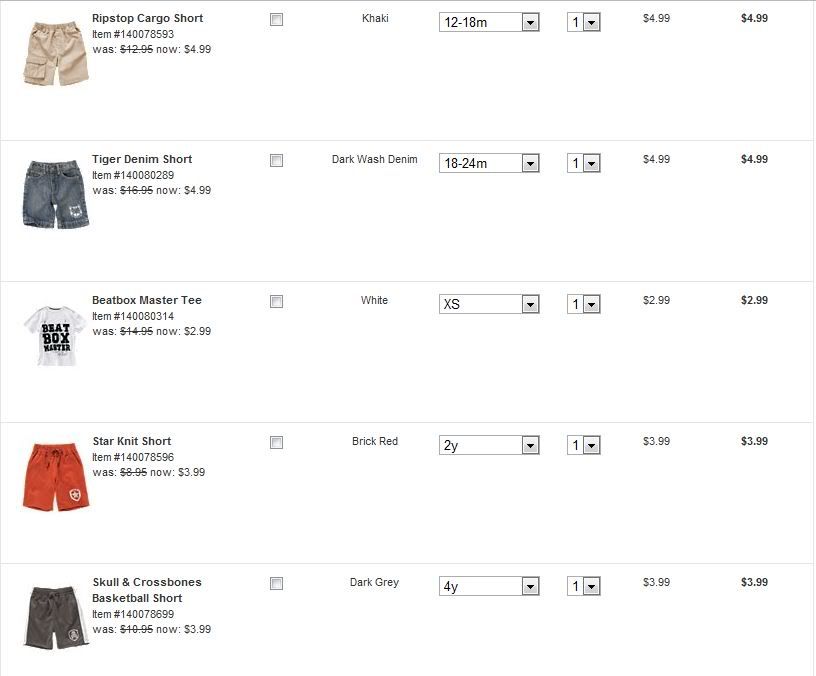Screen dimensions: 816x676
Task: Mark the Skull & Crossbones Short checkbox
Action: pos(277,583)
